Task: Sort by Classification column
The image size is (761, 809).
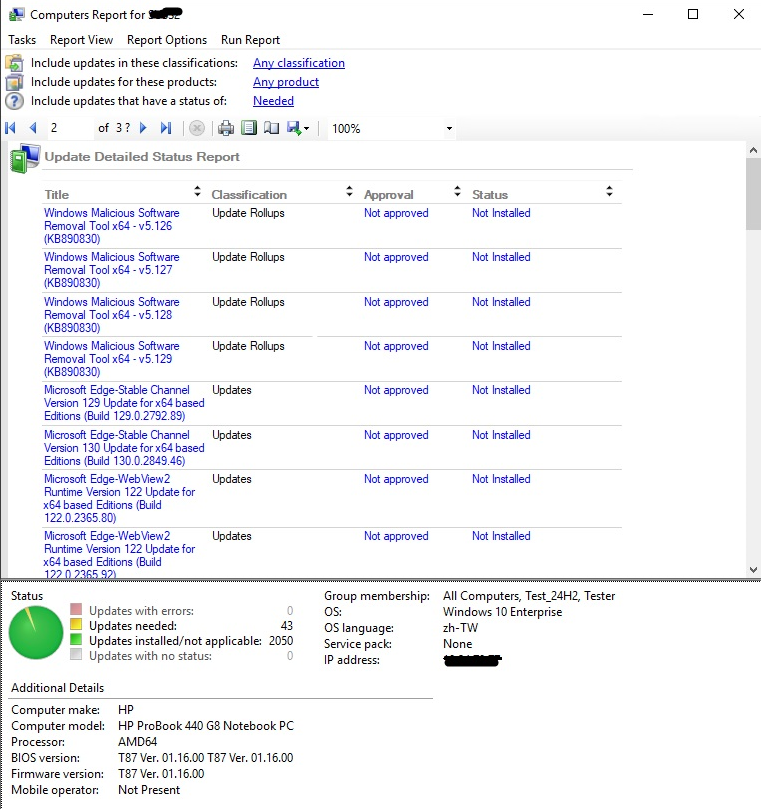Action: 349,192
